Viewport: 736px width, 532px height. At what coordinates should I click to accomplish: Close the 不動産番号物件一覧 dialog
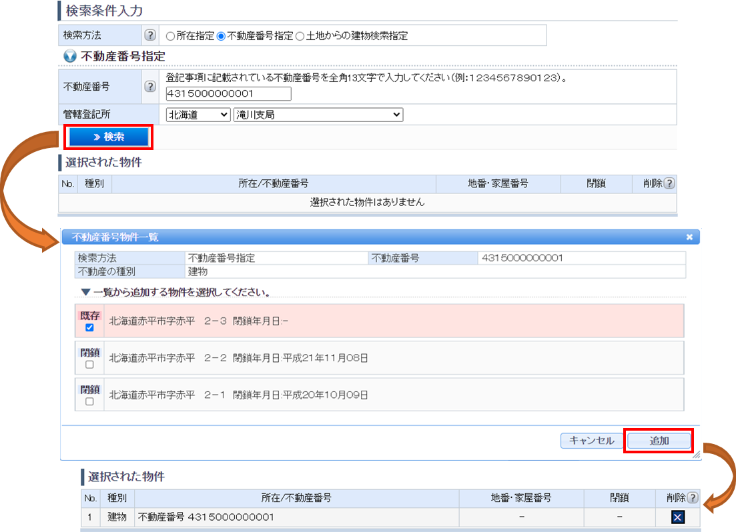[x=689, y=237]
